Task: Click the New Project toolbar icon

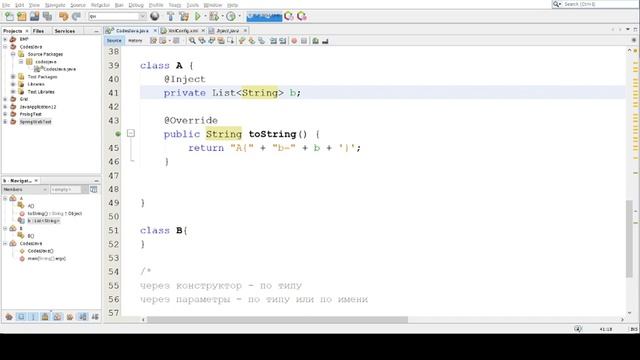Action: tap(22, 16)
